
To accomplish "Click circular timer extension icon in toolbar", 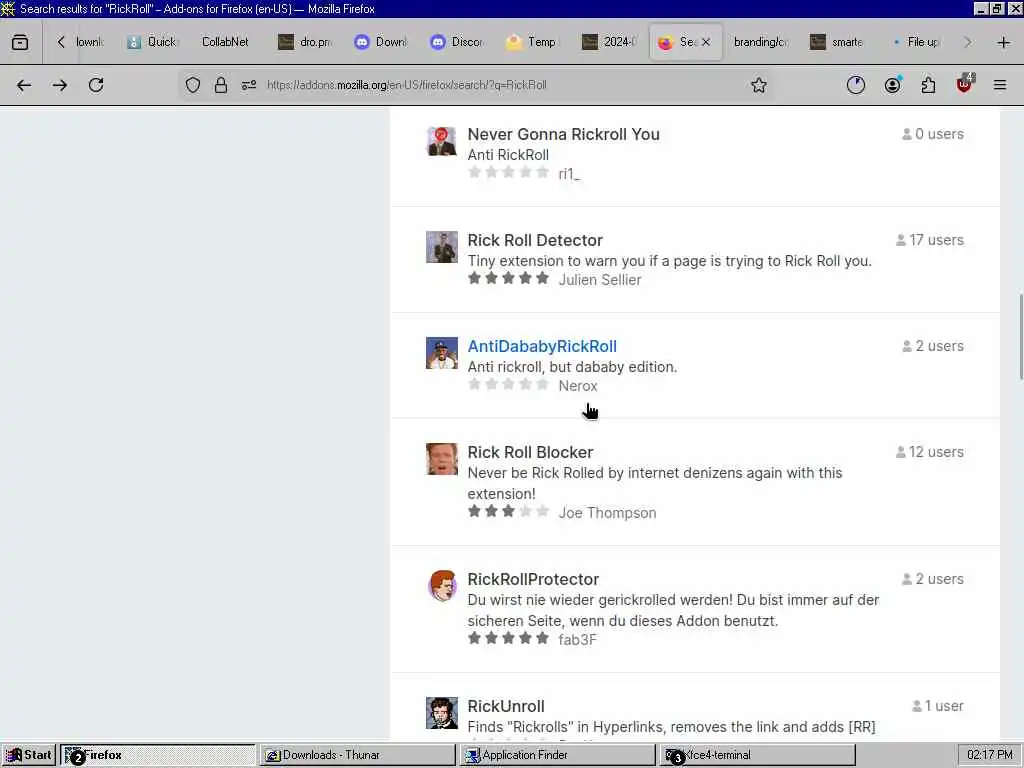I will click(856, 85).
